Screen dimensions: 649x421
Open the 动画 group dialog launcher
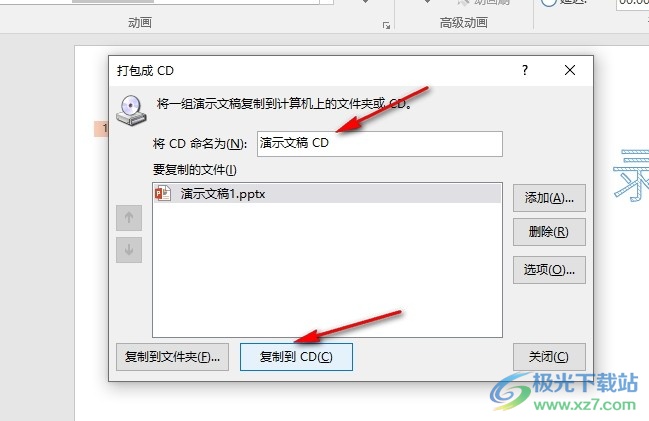[x=386, y=25]
